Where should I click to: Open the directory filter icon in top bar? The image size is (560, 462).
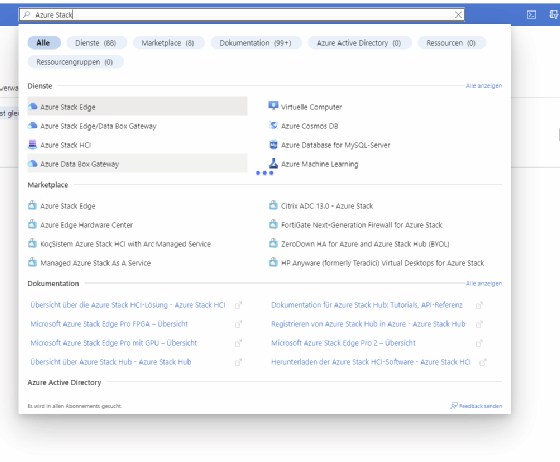point(553,15)
